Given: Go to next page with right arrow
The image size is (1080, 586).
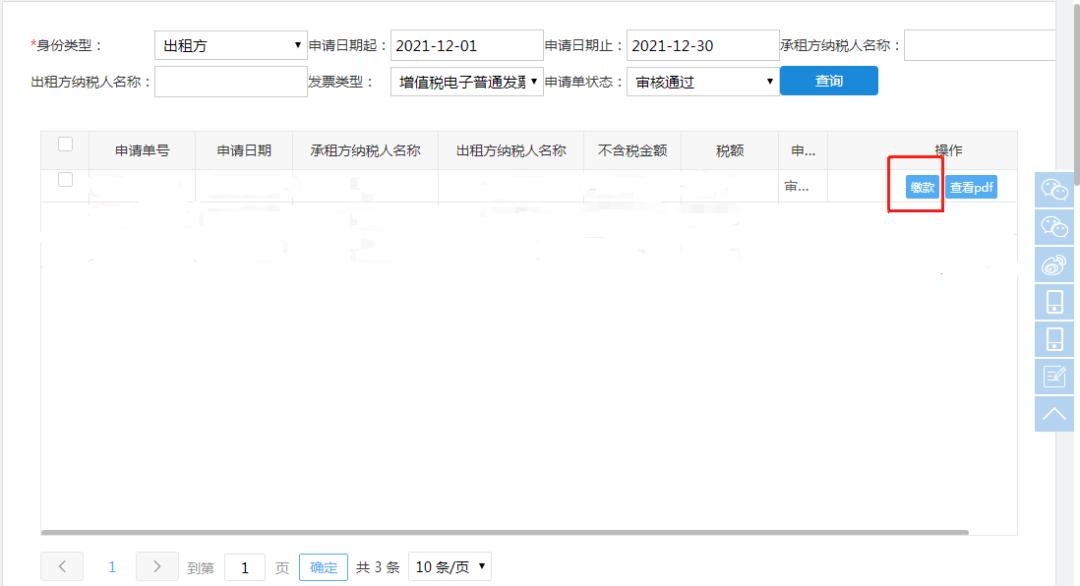Looking at the screenshot, I should (156, 565).
